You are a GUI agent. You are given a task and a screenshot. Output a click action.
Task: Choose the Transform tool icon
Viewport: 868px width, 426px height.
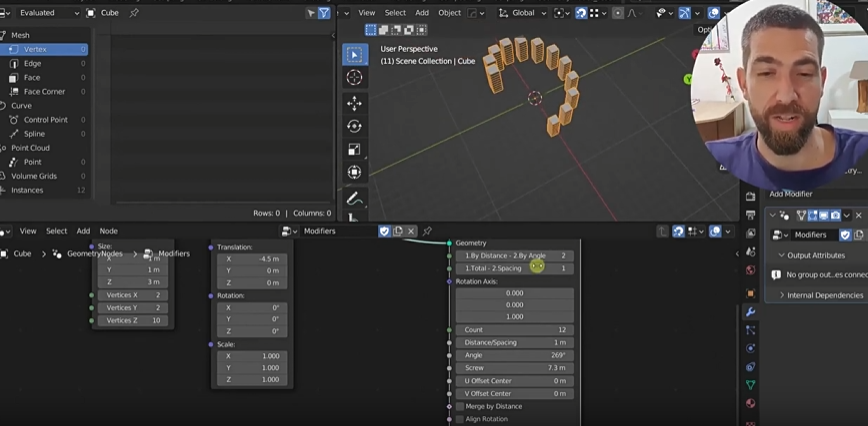[354, 172]
